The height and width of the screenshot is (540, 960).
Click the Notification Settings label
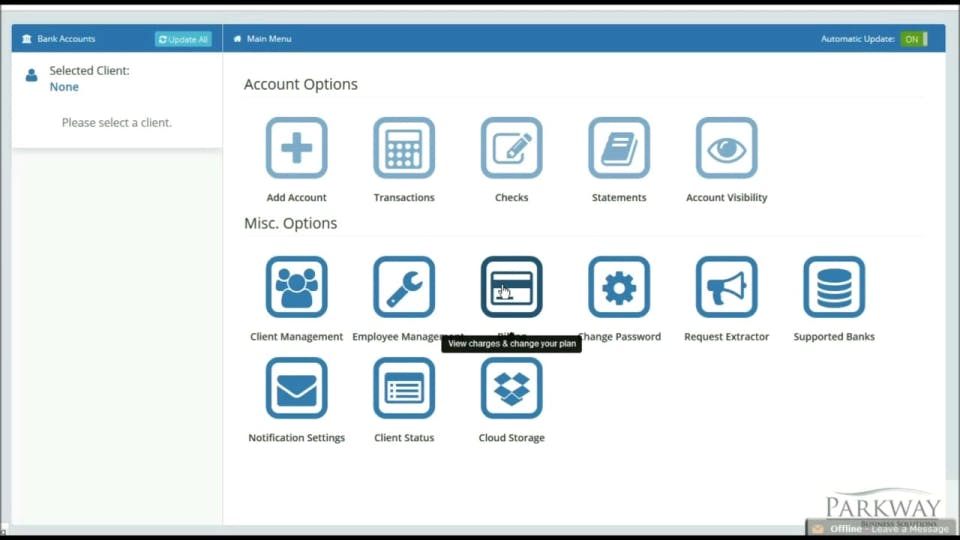(296, 438)
